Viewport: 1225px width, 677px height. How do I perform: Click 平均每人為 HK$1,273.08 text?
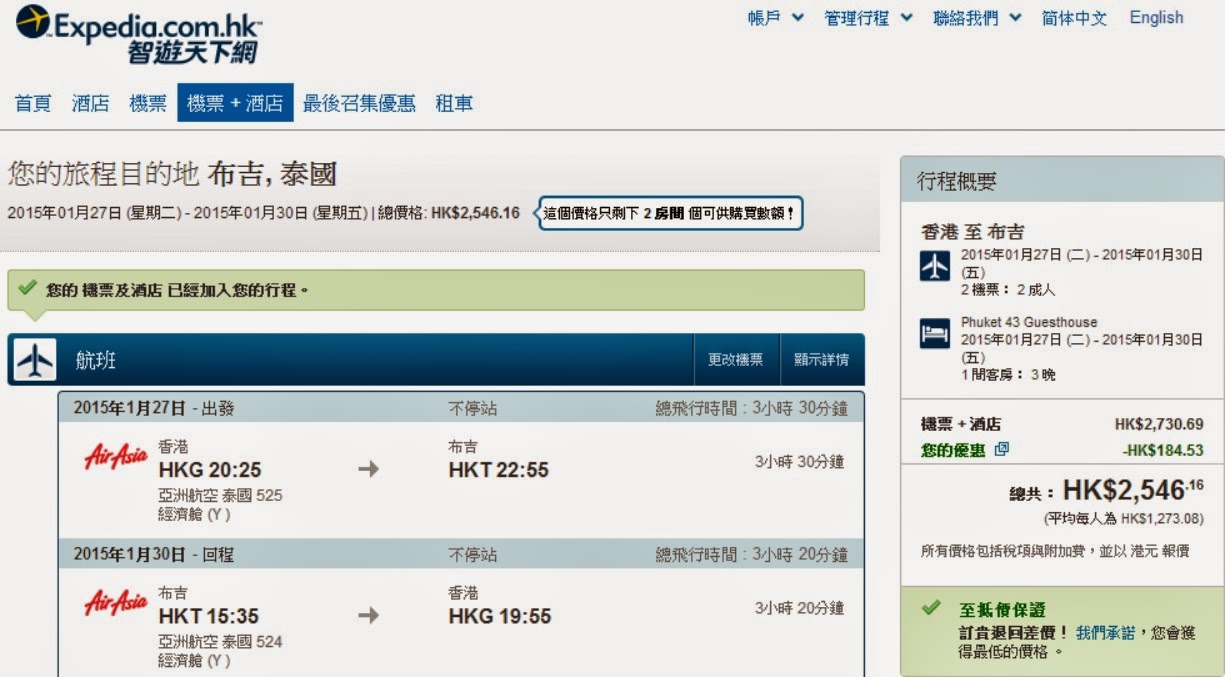[x=1123, y=519]
